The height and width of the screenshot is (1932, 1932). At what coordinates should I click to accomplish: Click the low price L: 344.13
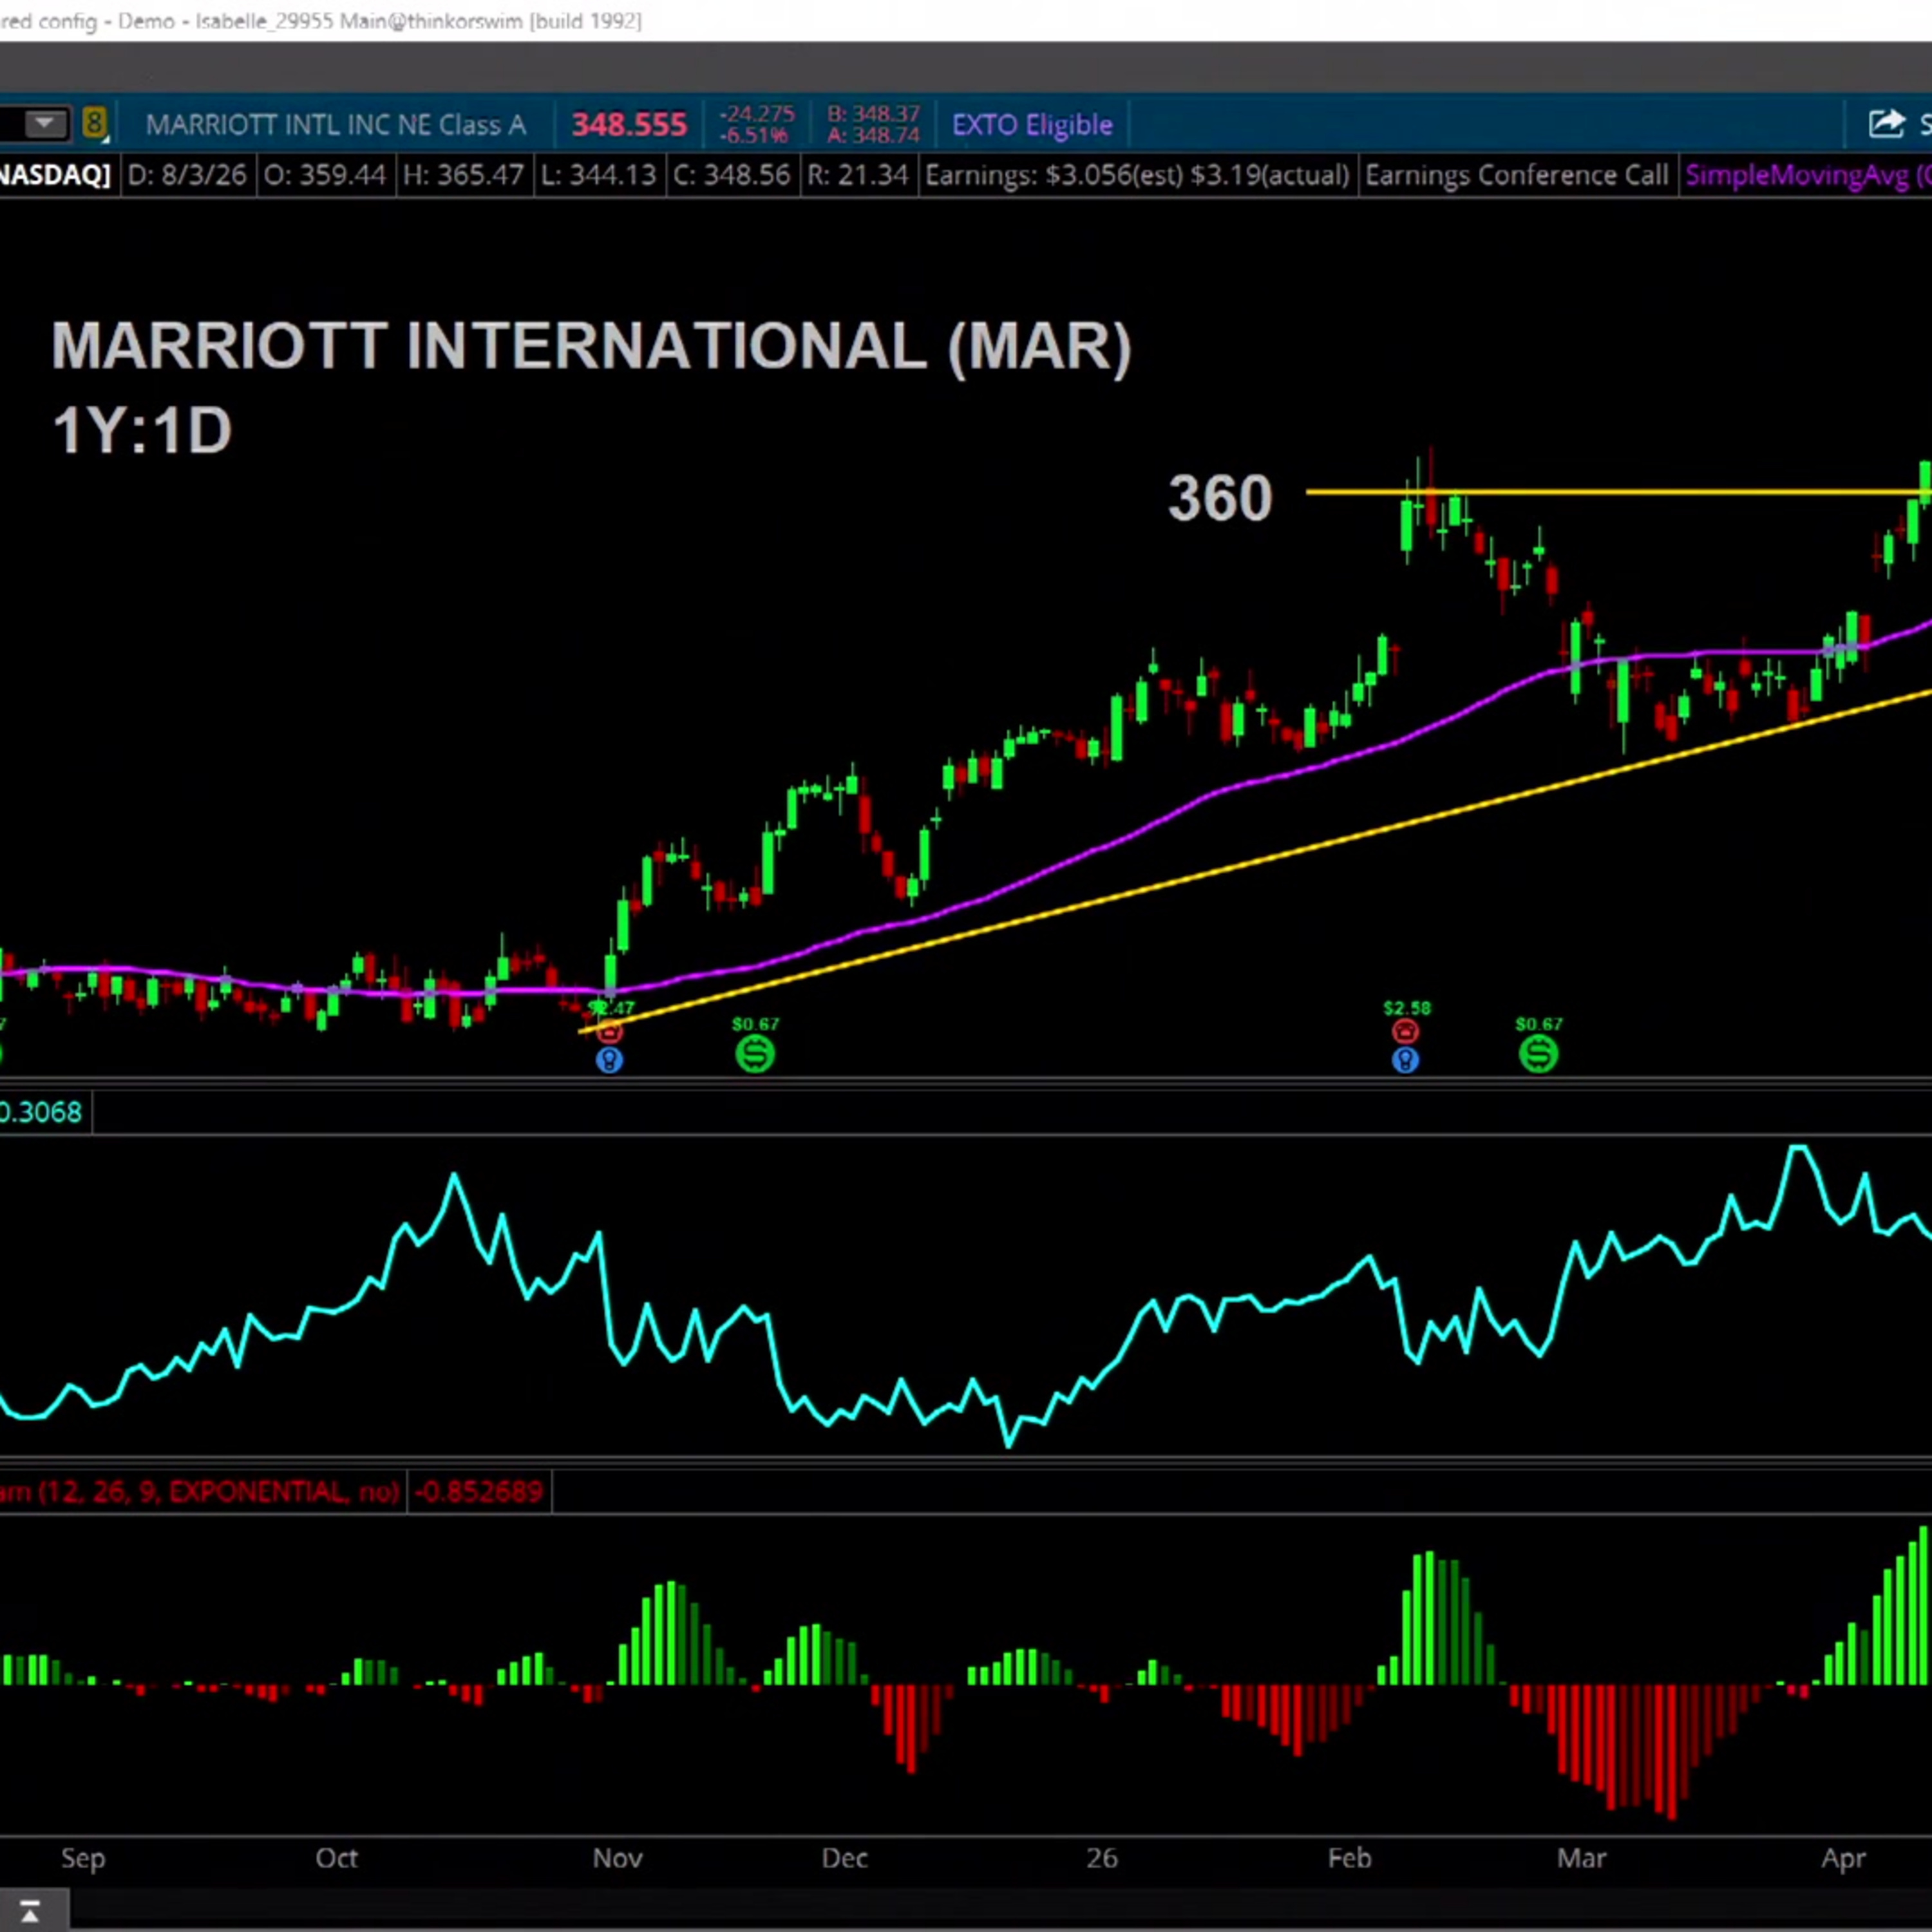click(598, 176)
